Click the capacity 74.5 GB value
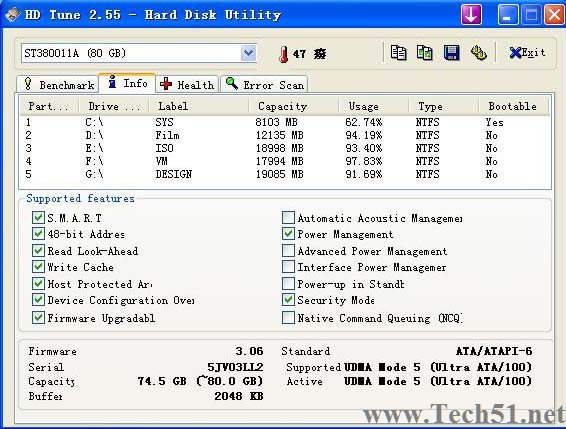The image size is (566, 429). click(x=200, y=381)
